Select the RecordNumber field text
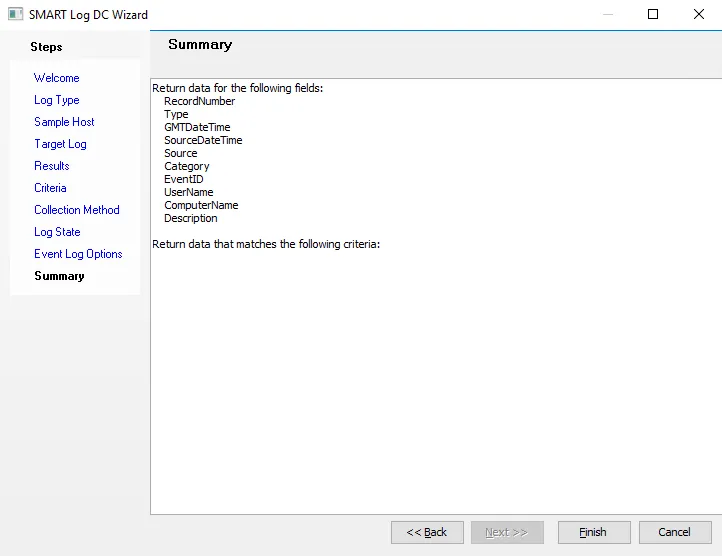 pos(199,101)
